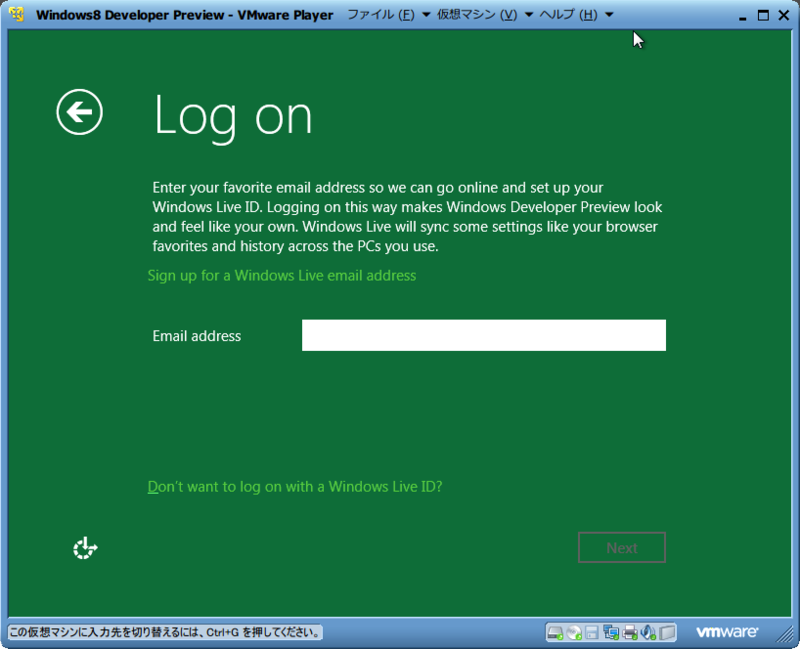This screenshot has height=649, width=800.
Task: Click the back arrow circle icon
Action: click(80, 112)
